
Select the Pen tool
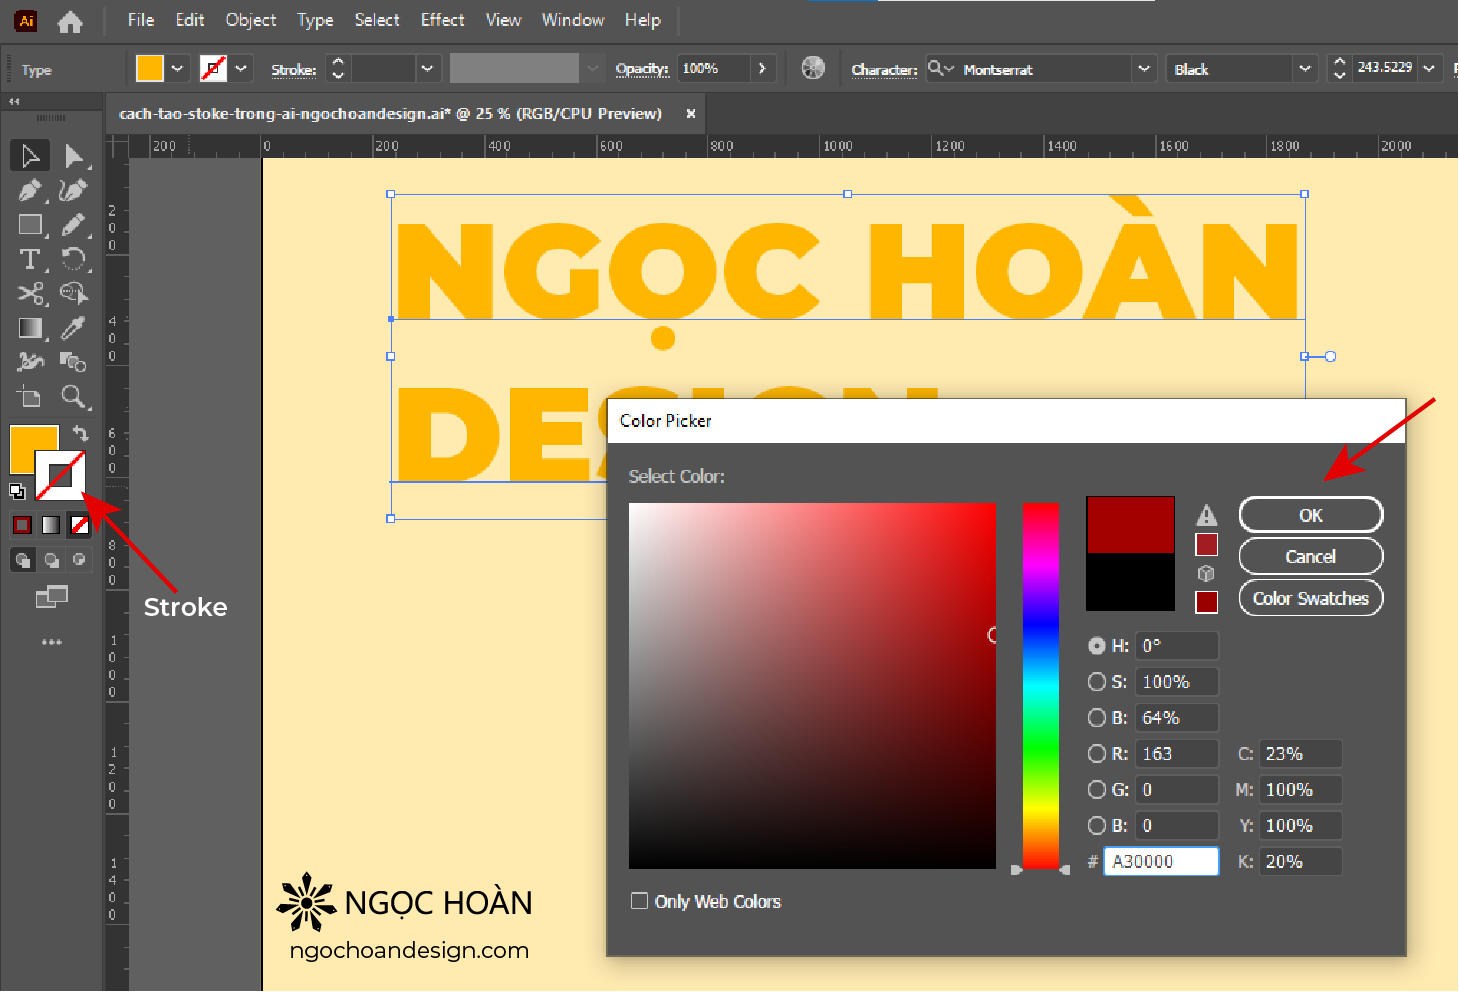point(30,190)
